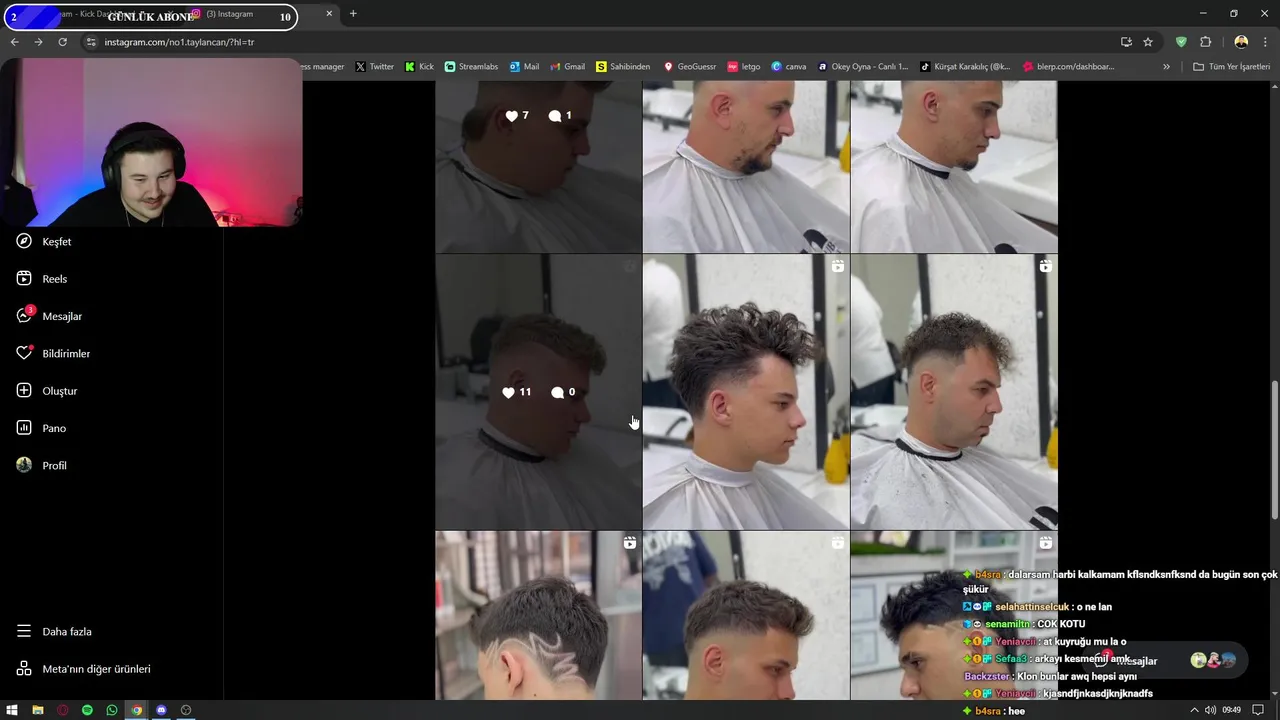
Task: Open the canva bookmark
Action: tap(789, 67)
